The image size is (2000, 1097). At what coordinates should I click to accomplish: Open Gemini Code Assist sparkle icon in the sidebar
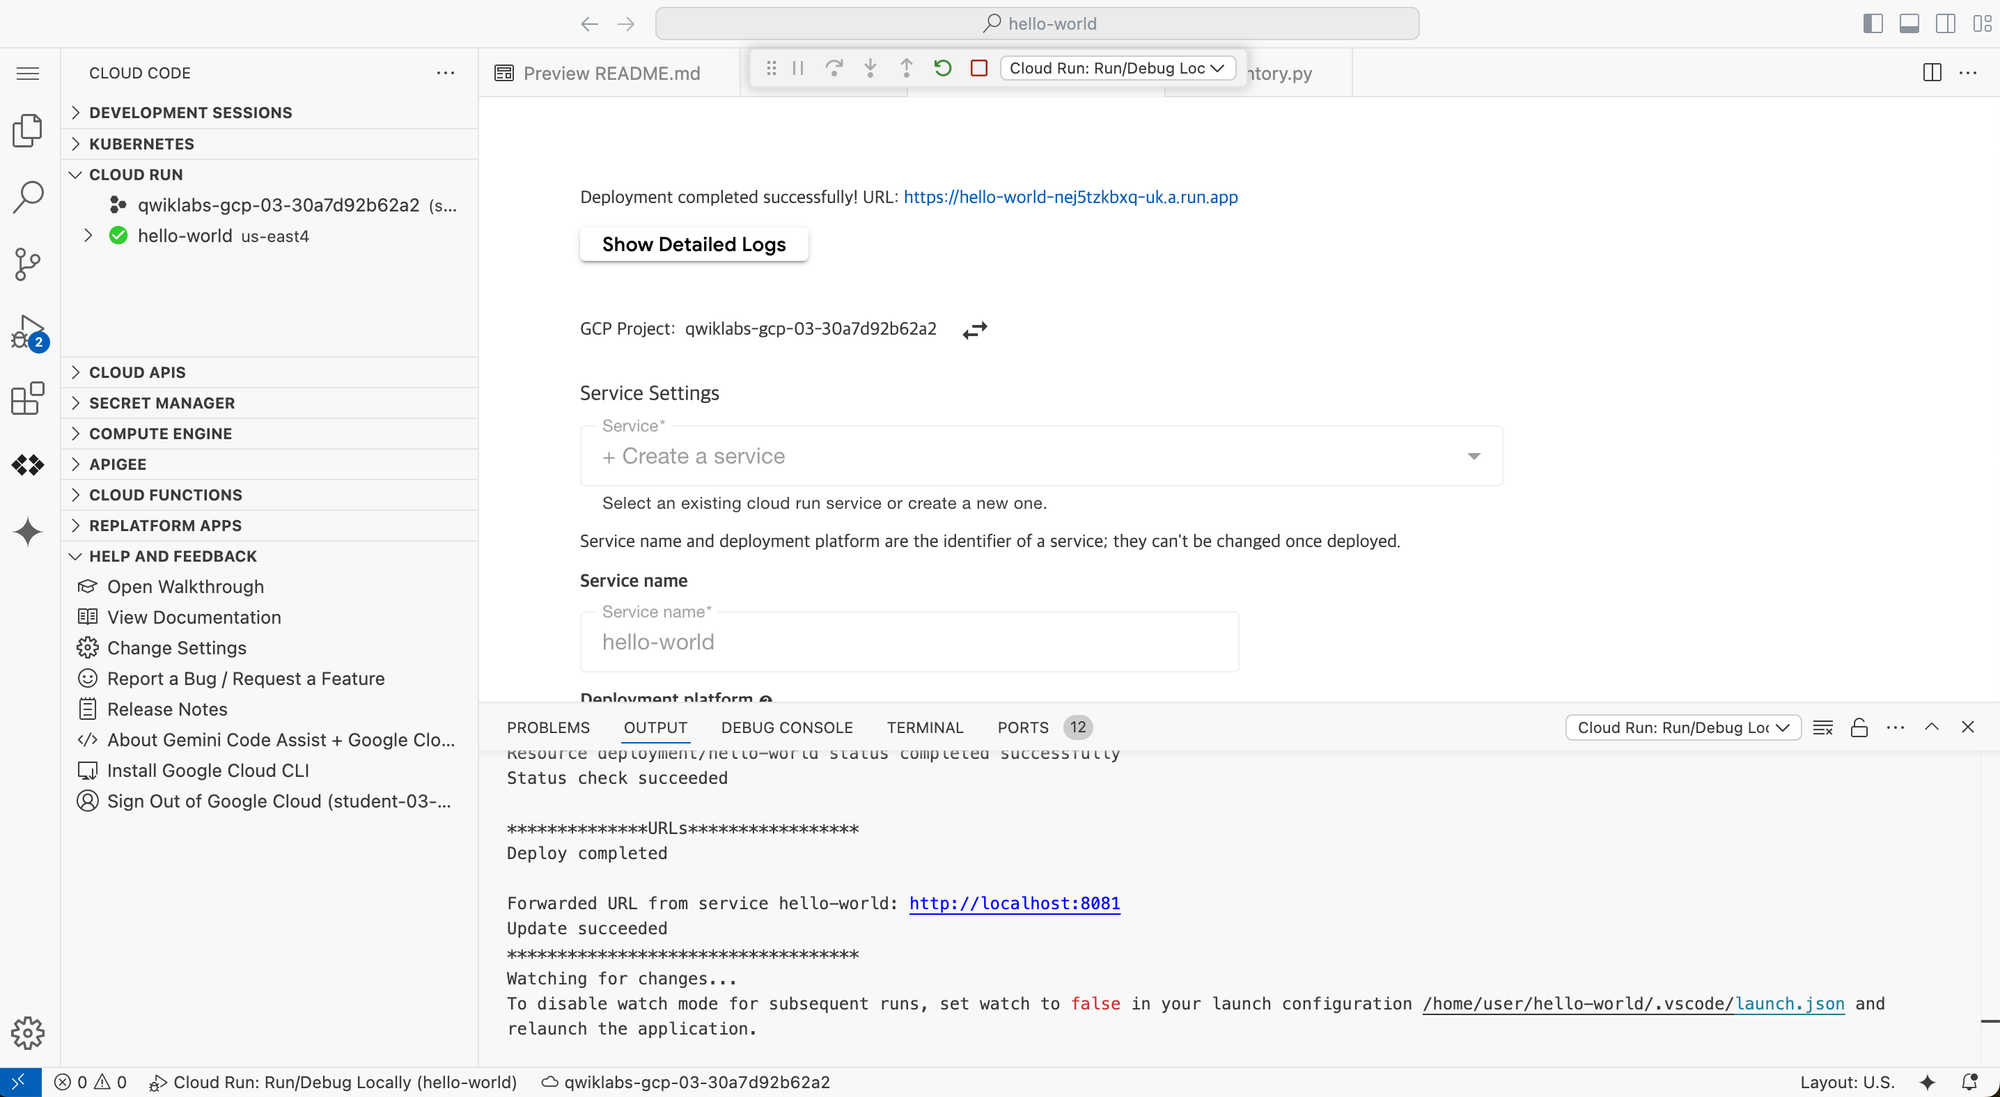point(28,532)
